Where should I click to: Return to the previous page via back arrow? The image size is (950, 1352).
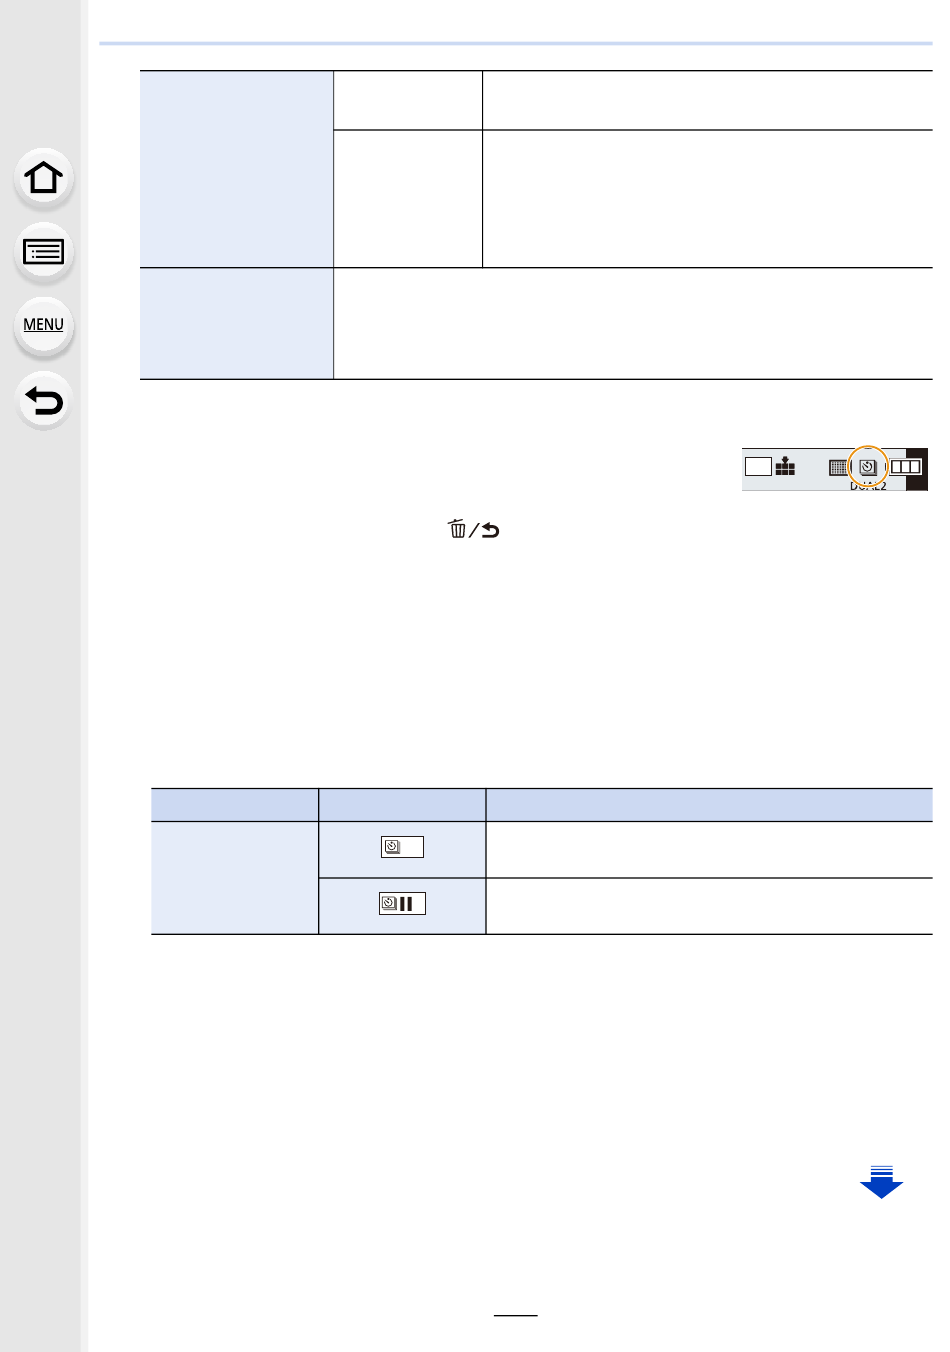(x=44, y=401)
